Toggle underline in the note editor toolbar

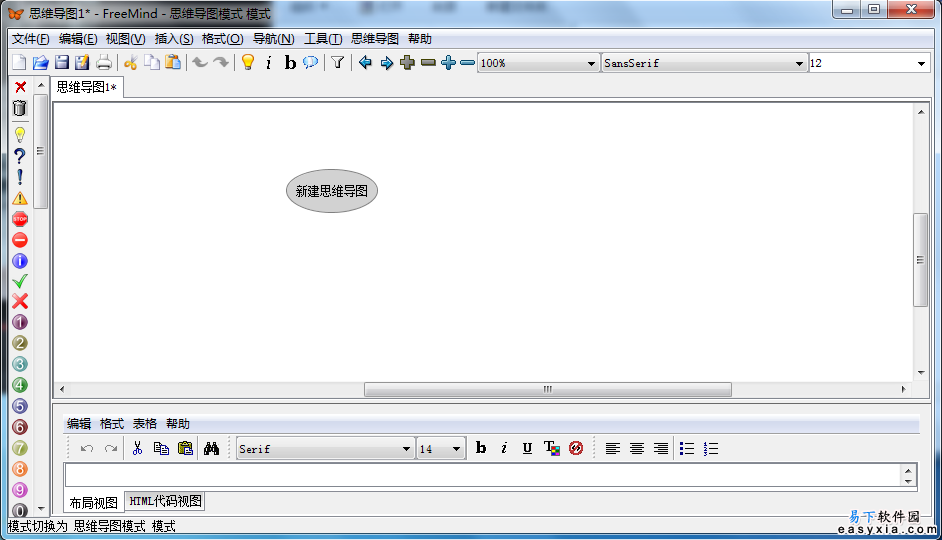pyautogui.click(x=527, y=449)
